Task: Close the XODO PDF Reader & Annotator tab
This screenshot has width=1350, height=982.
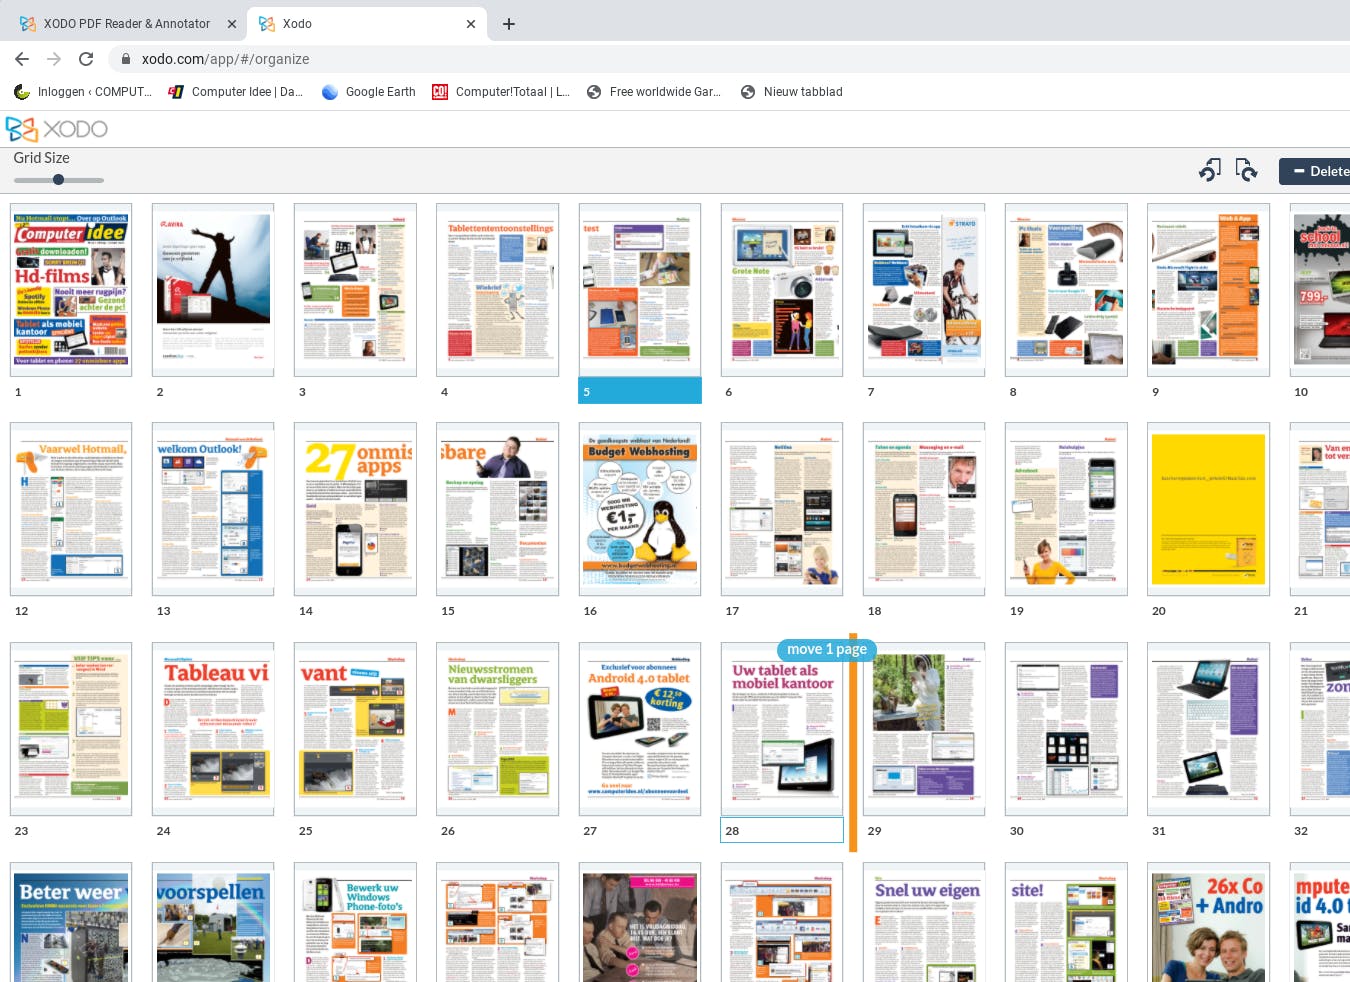Action: 232,24
